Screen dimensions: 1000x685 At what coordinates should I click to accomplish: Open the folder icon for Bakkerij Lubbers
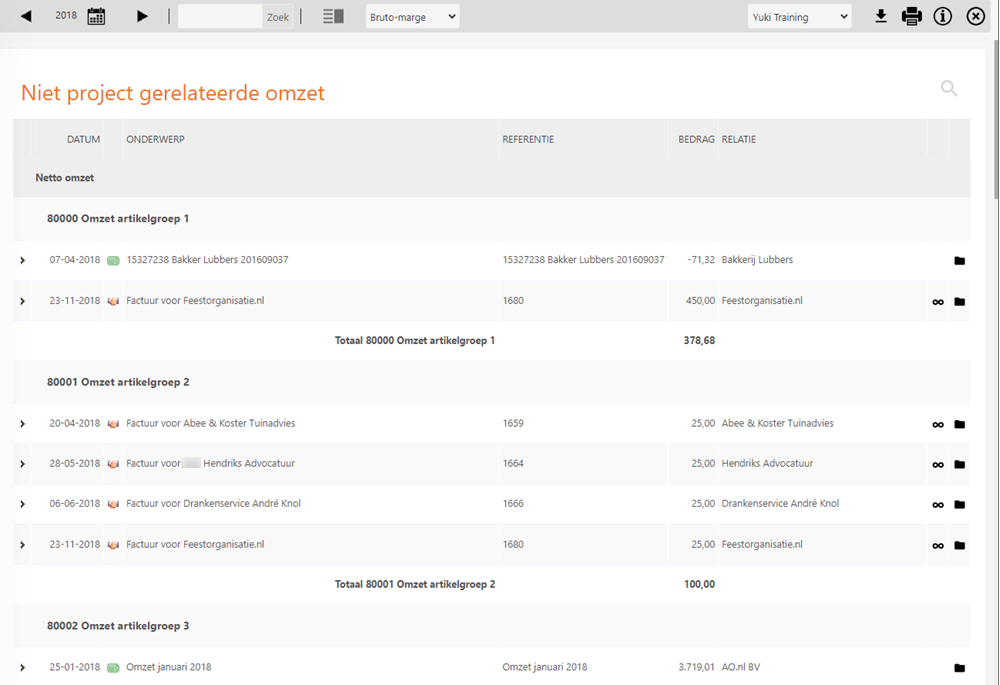[x=959, y=260]
